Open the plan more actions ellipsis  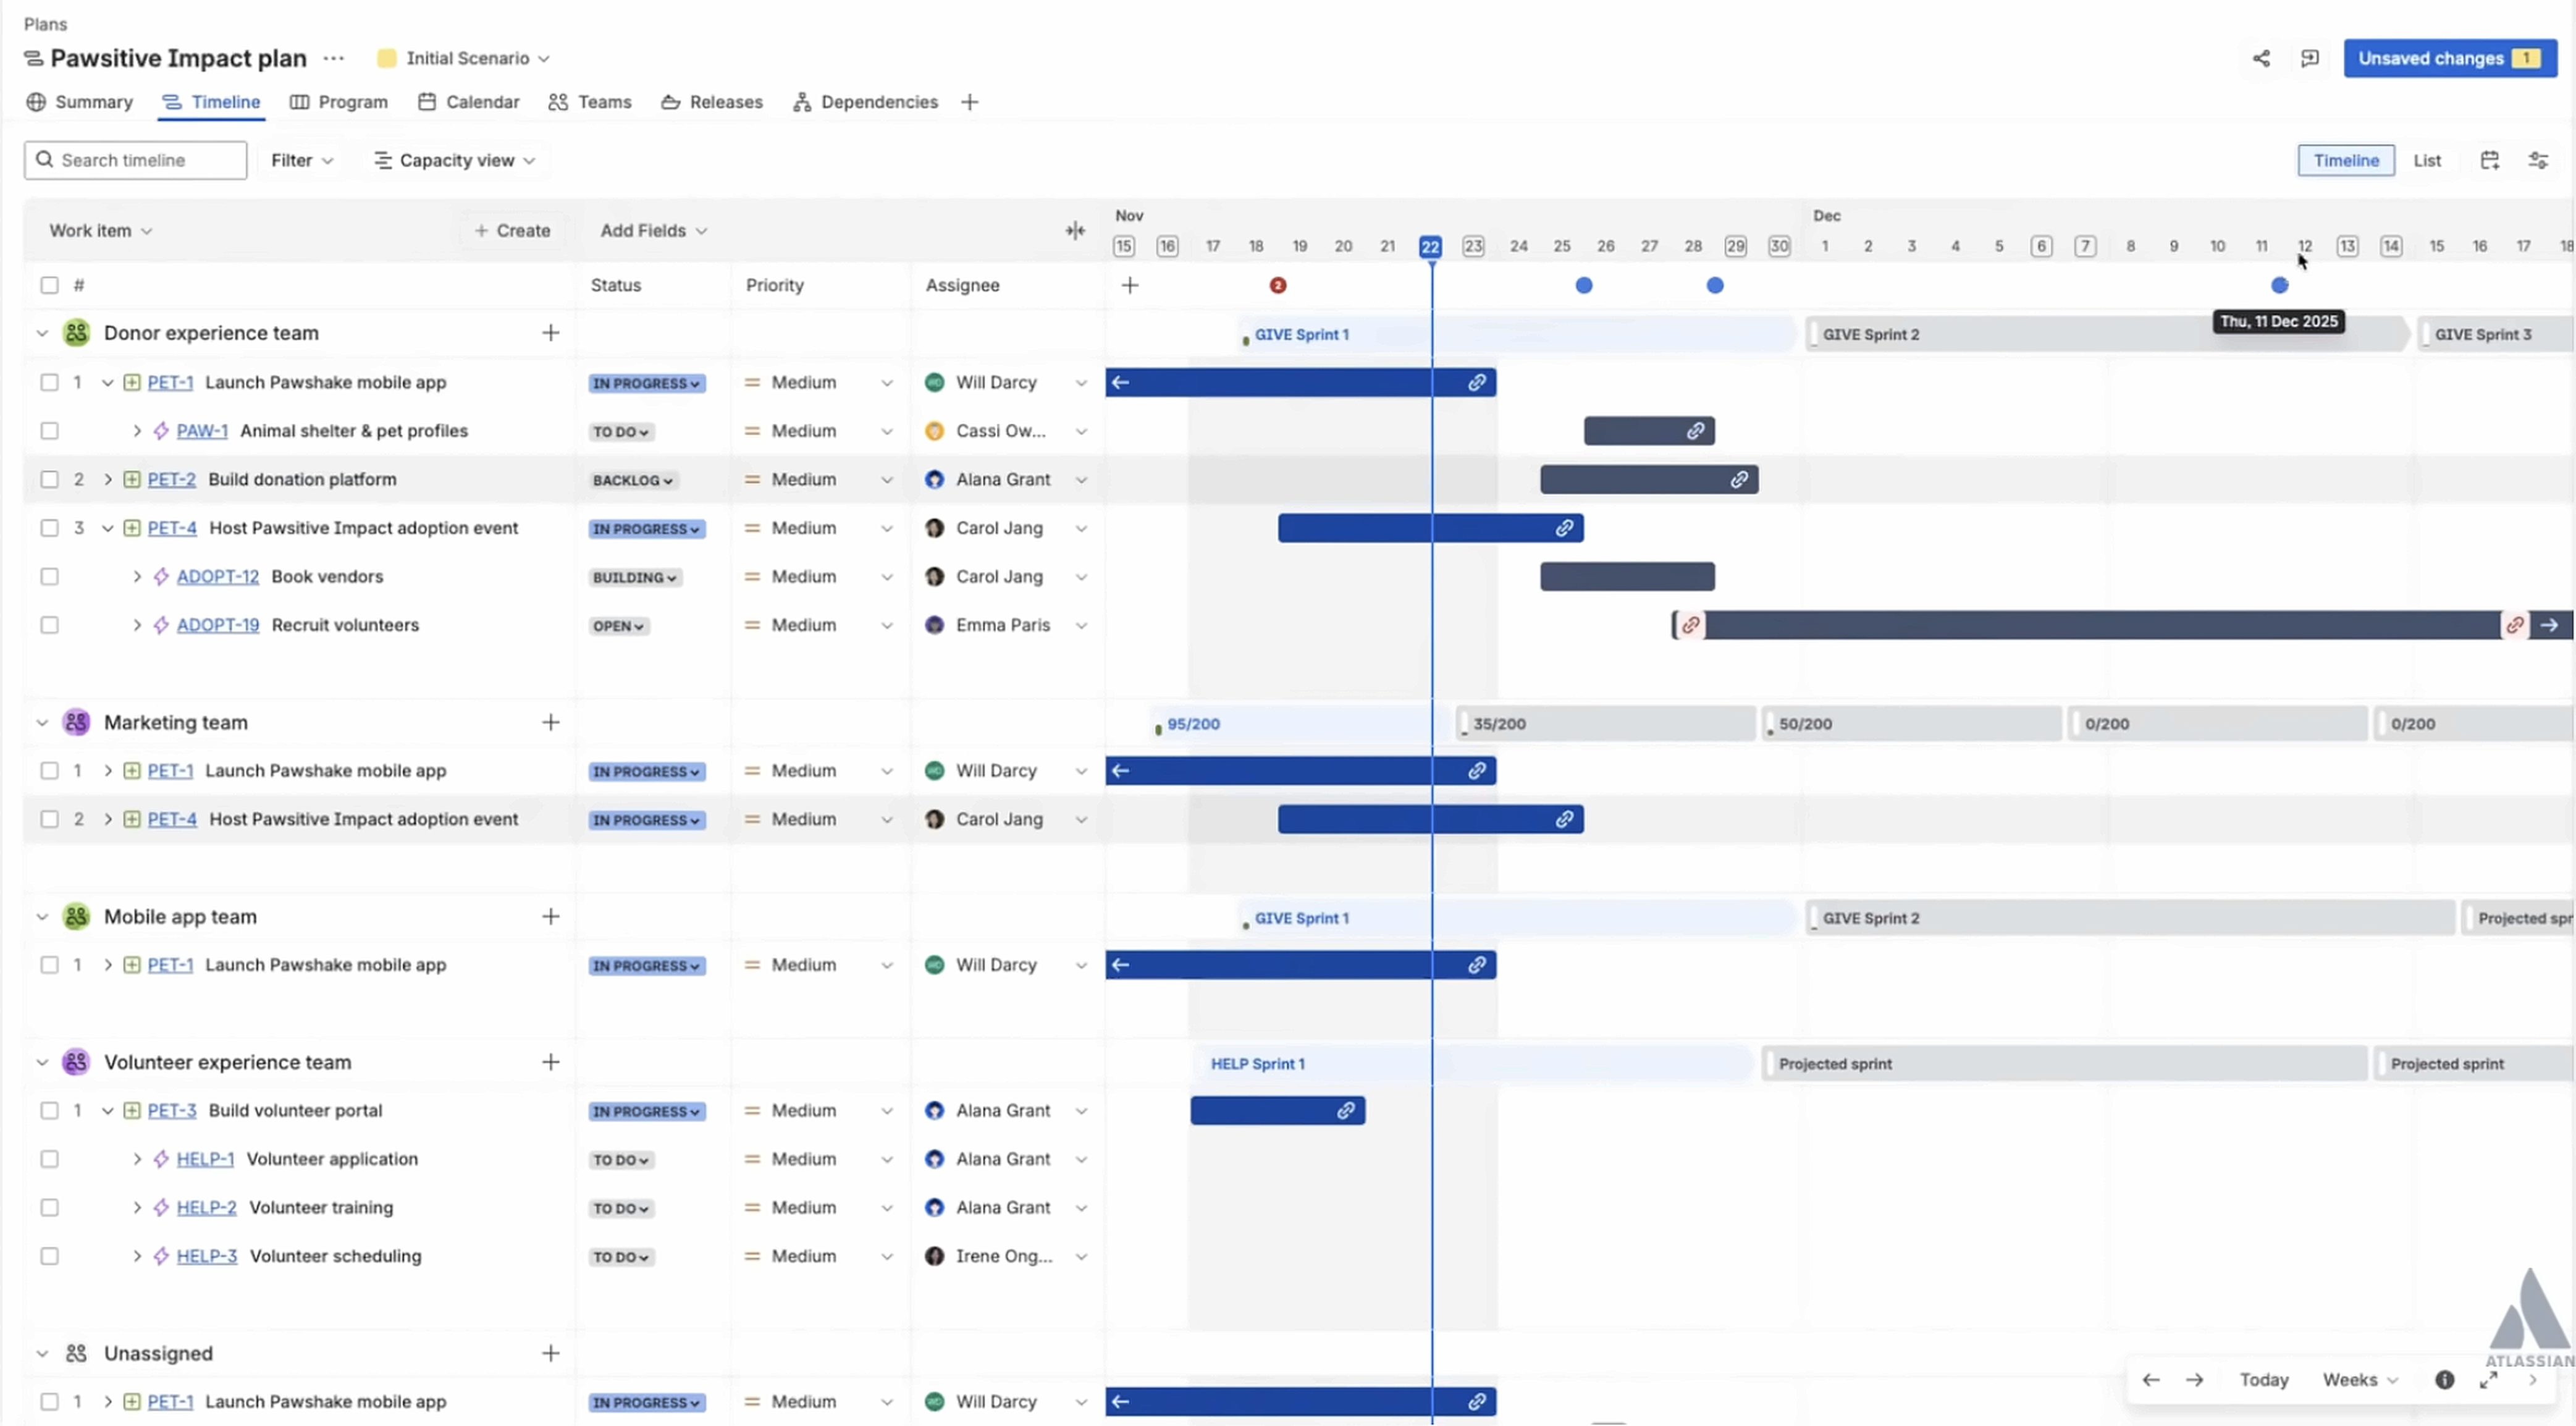click(334, 58)
